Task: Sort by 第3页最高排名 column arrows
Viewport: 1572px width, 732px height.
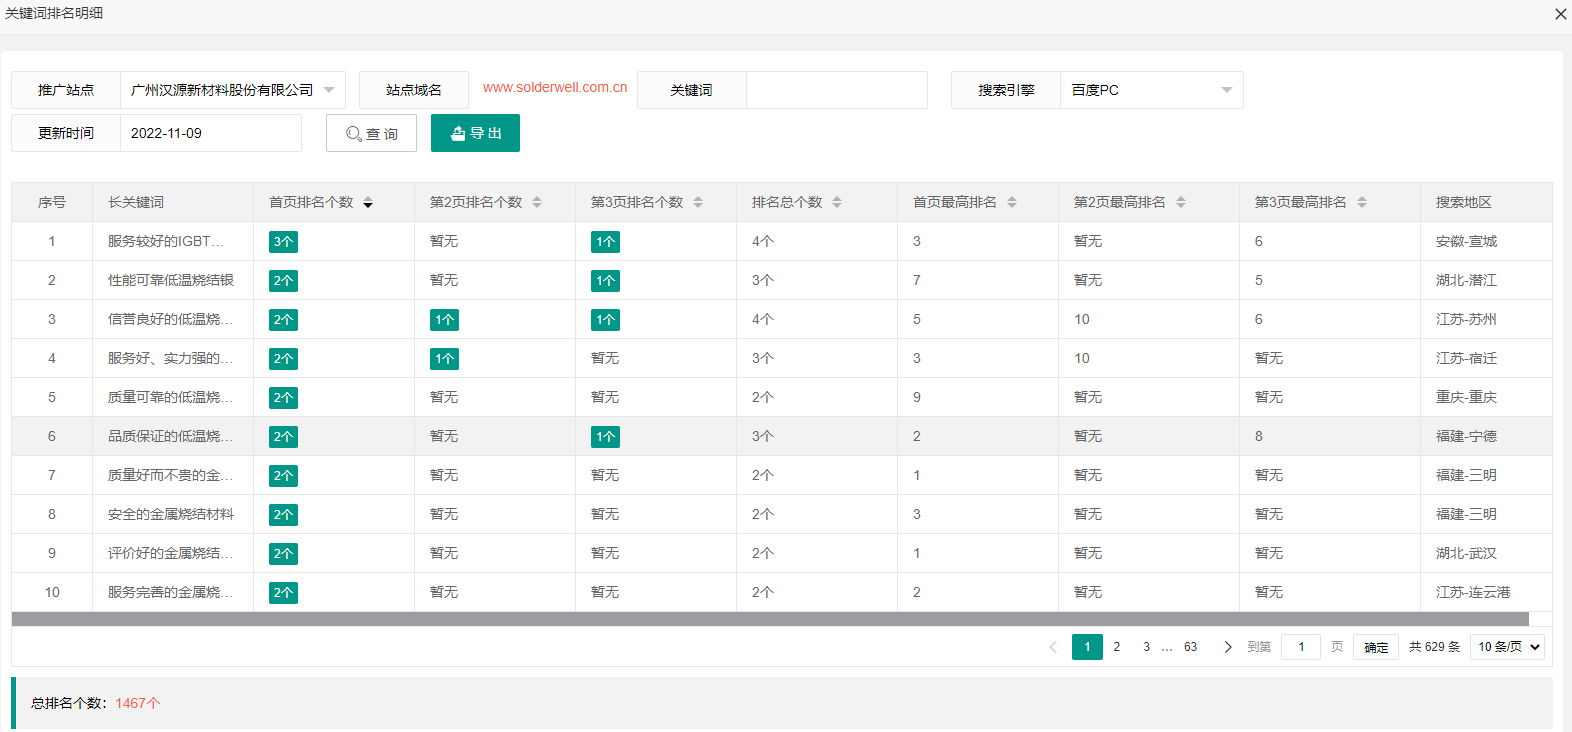Action: 1362,203
